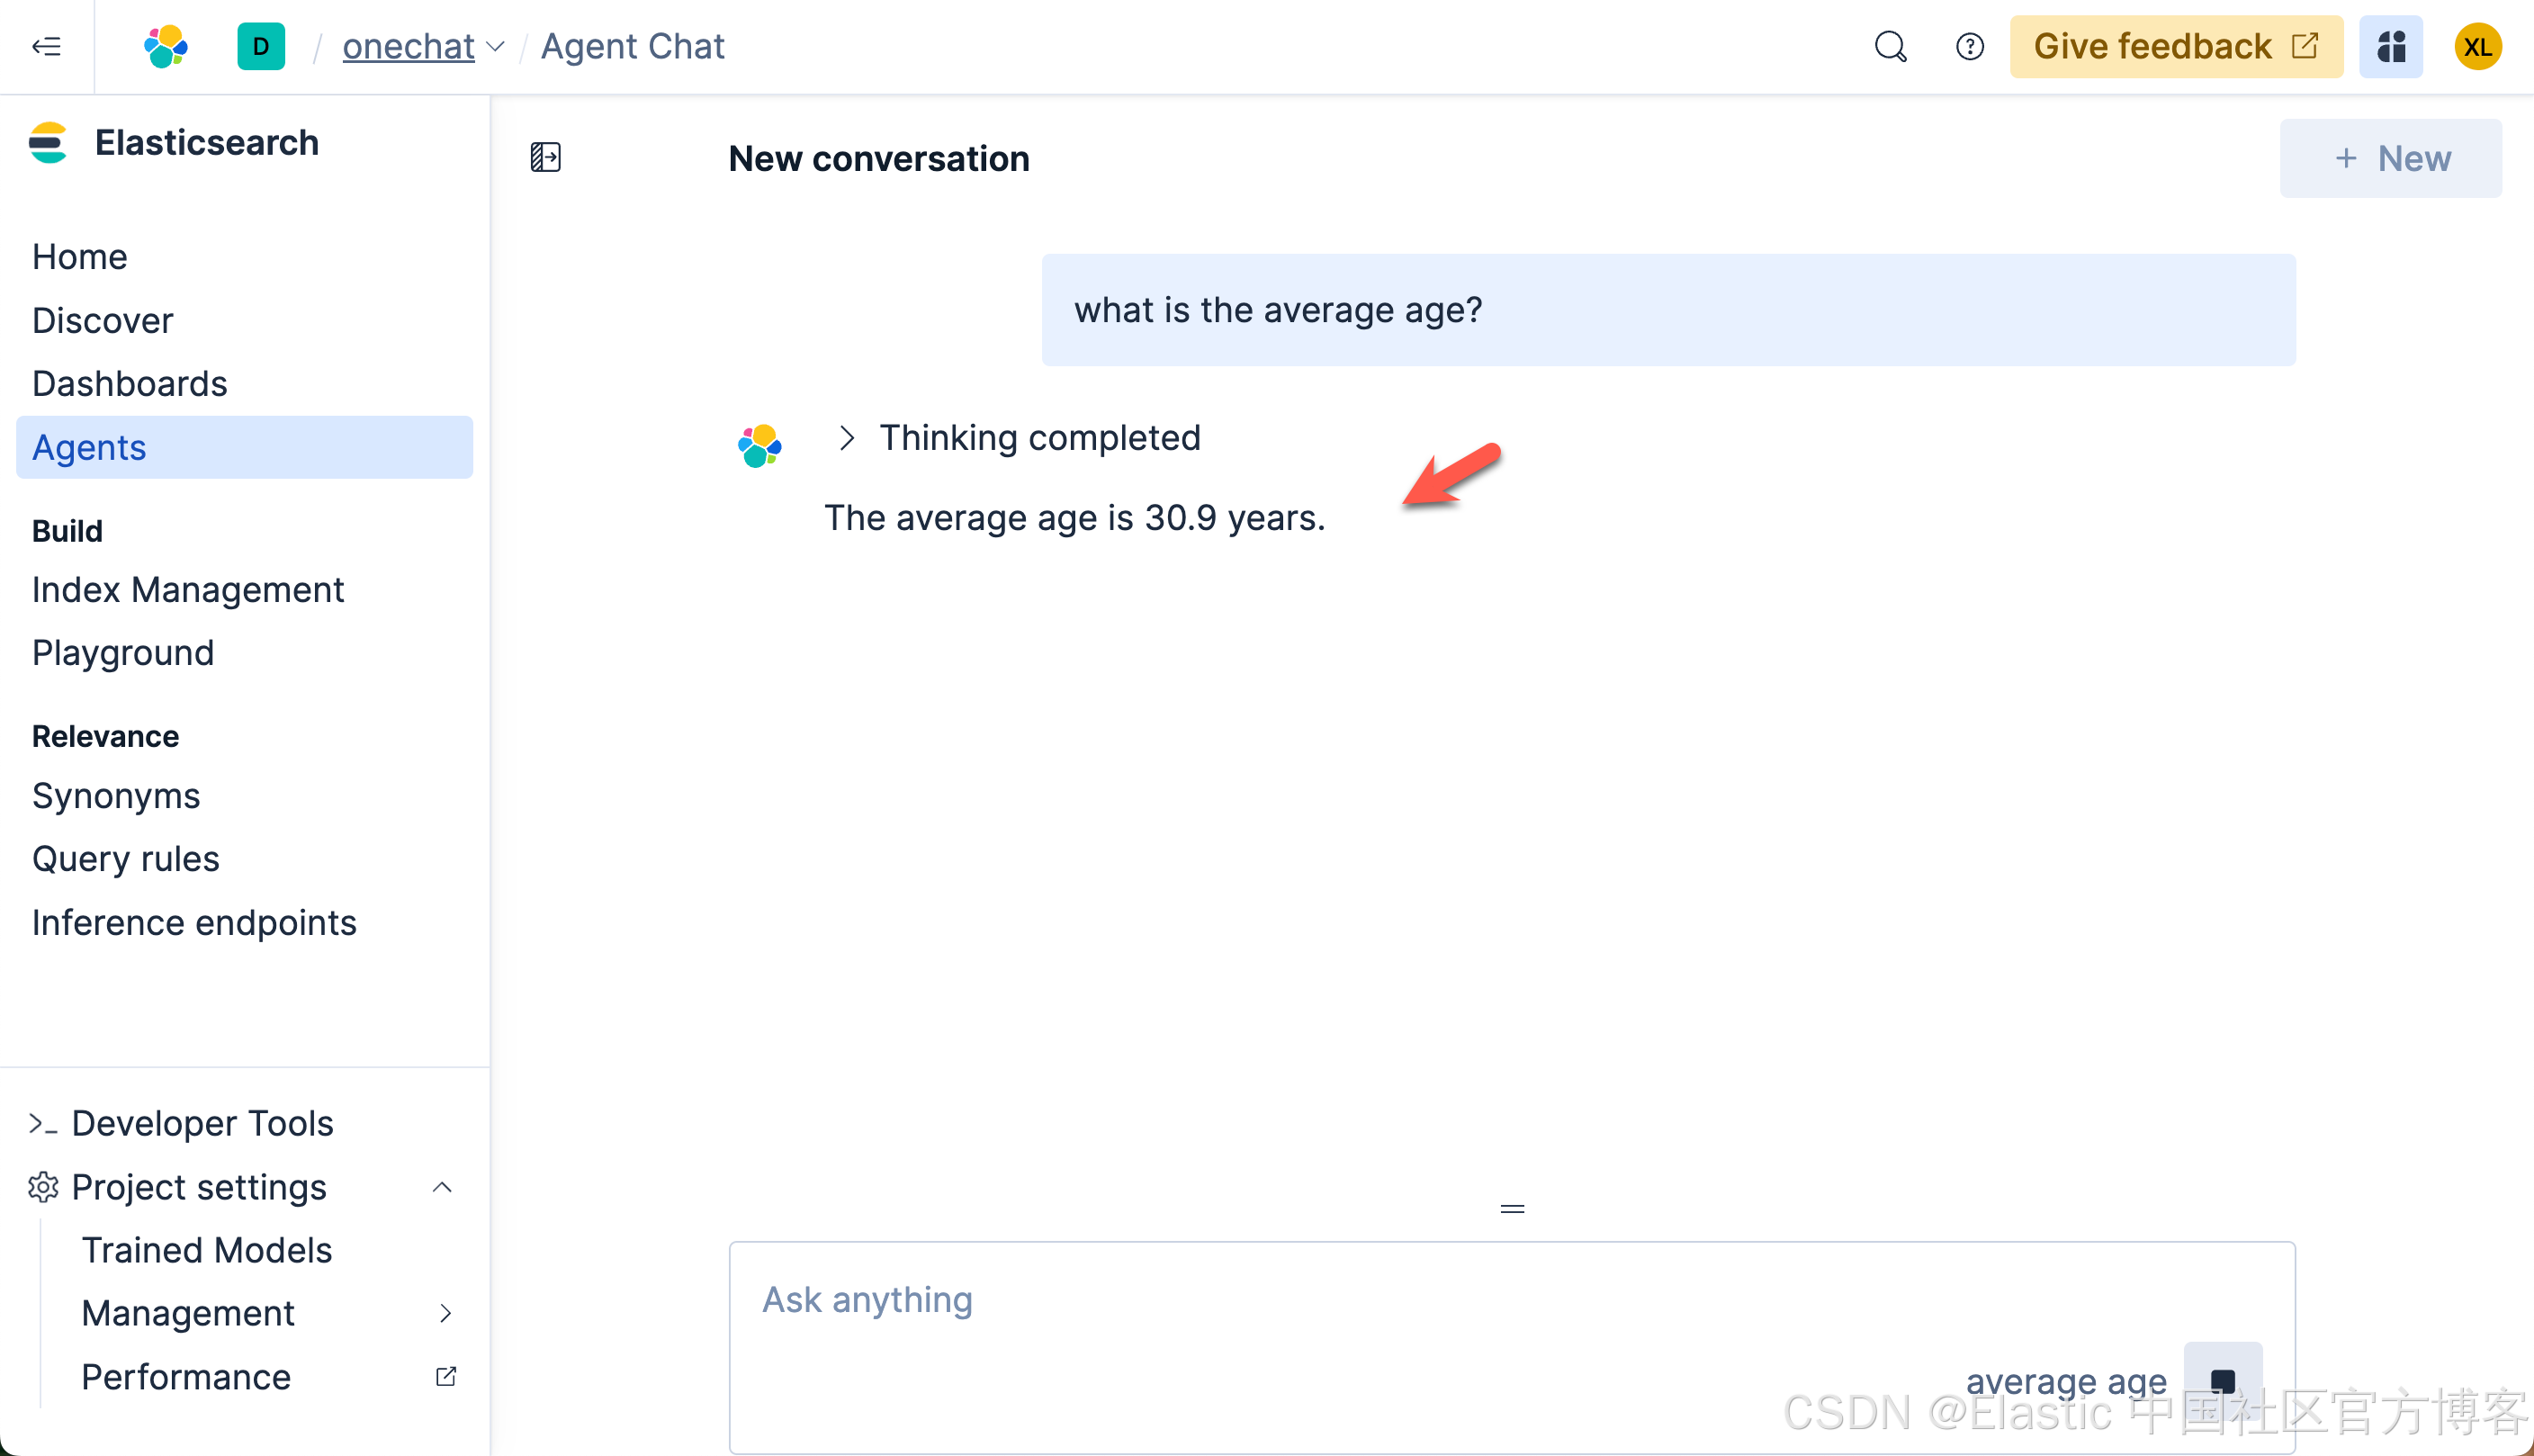Open the help question mark icon

click(x=1969, y=46)
